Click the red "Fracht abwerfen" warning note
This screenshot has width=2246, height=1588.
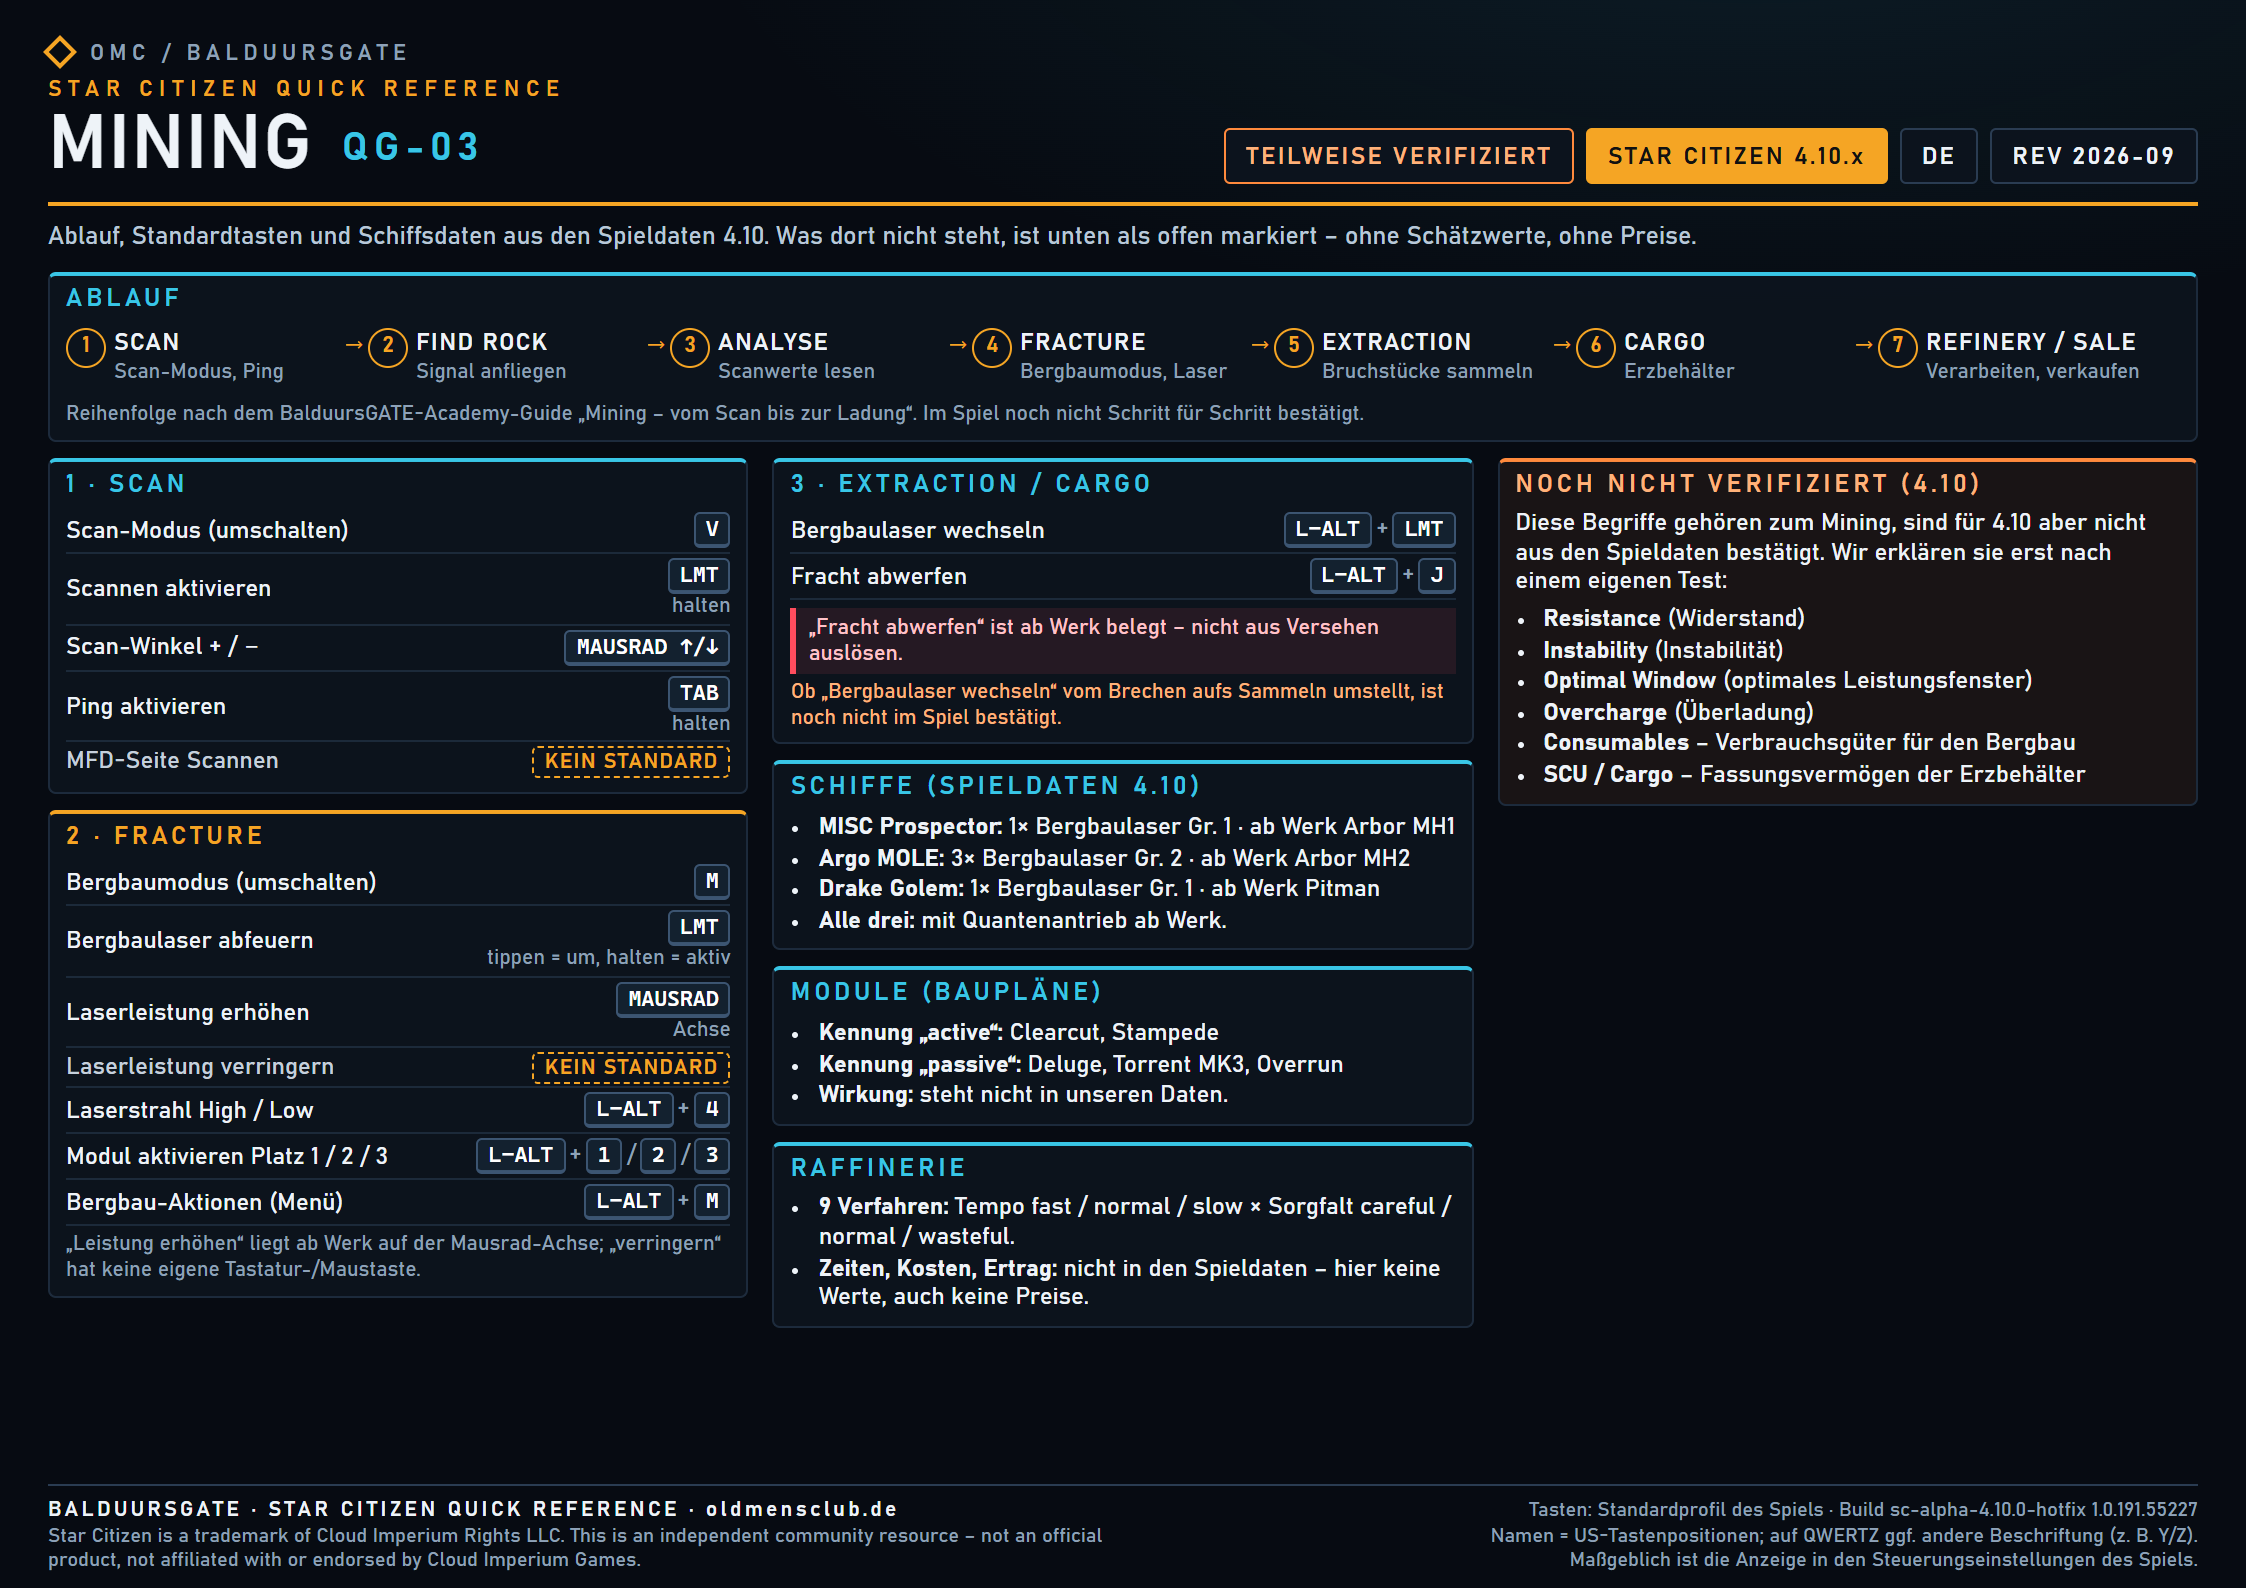tap(1123, 640)
